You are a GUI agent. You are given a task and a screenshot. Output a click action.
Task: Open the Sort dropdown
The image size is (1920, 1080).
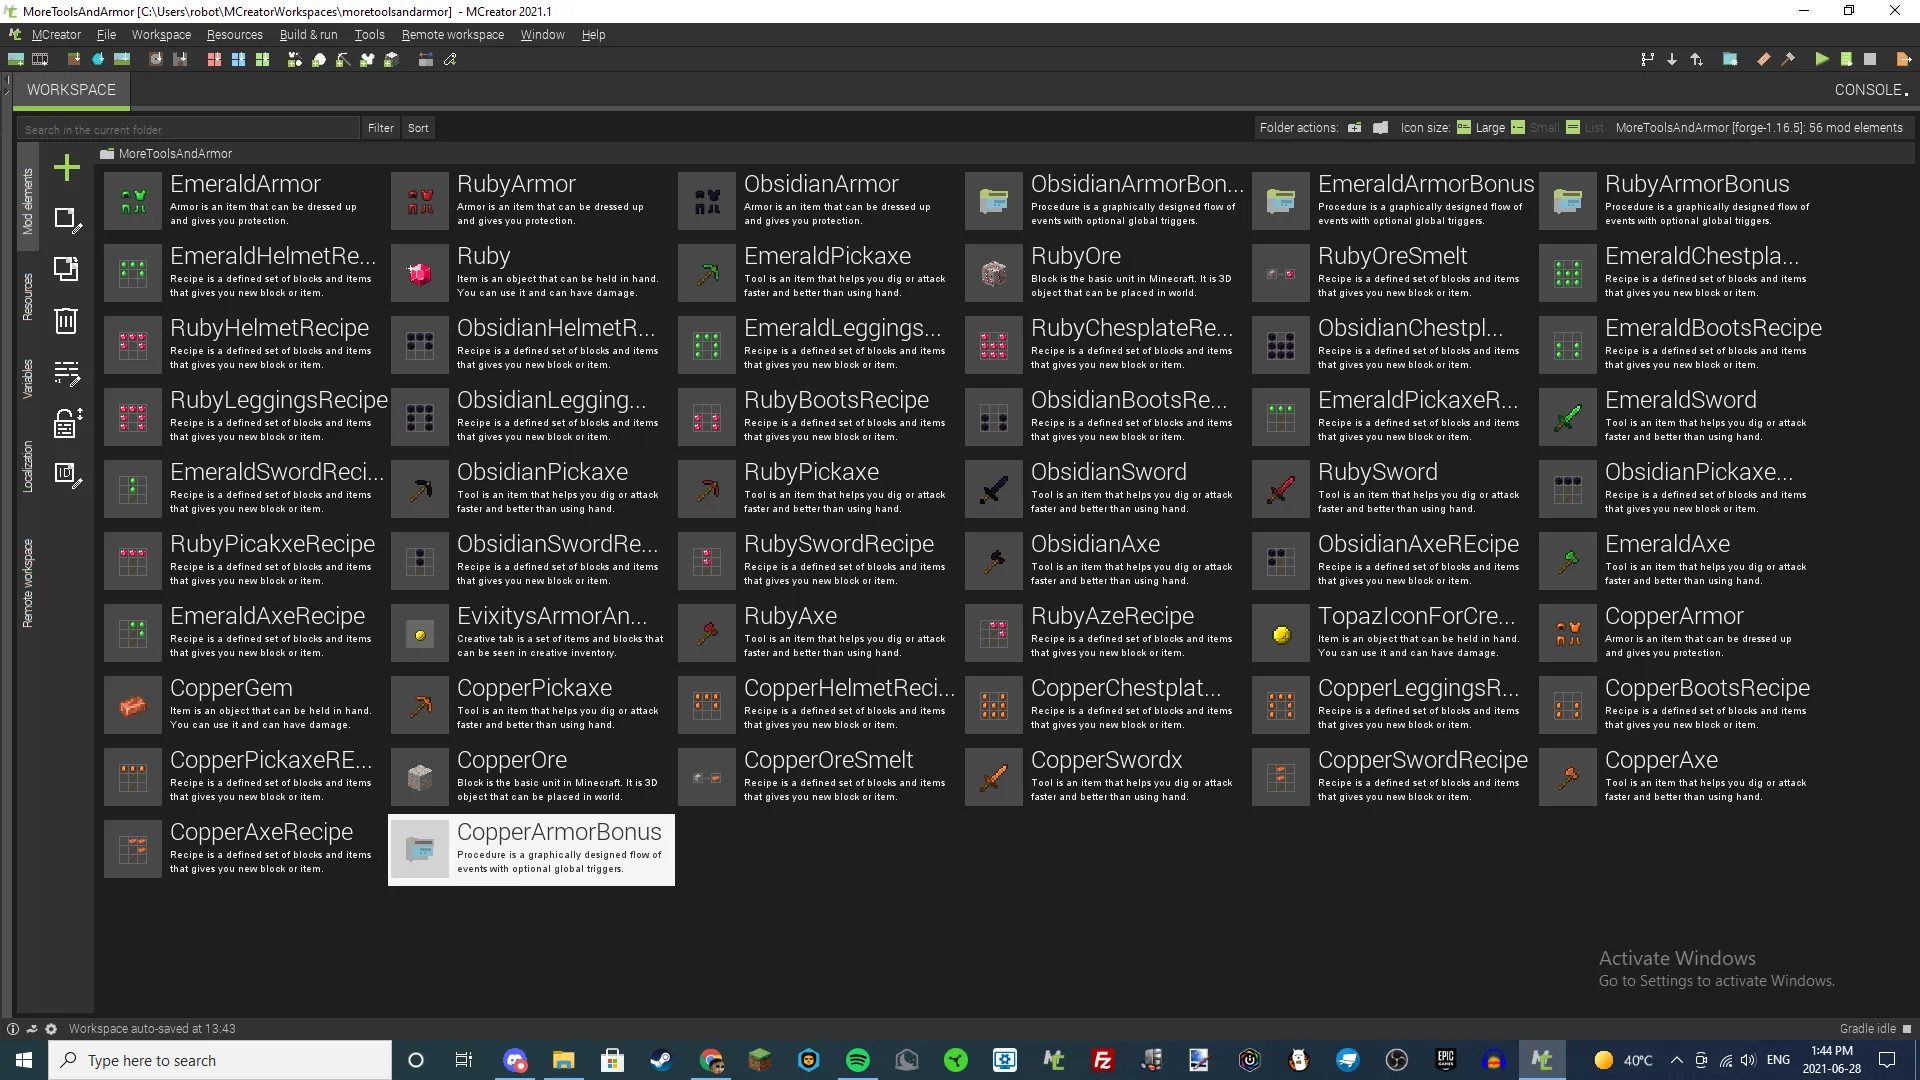(418, 128)
